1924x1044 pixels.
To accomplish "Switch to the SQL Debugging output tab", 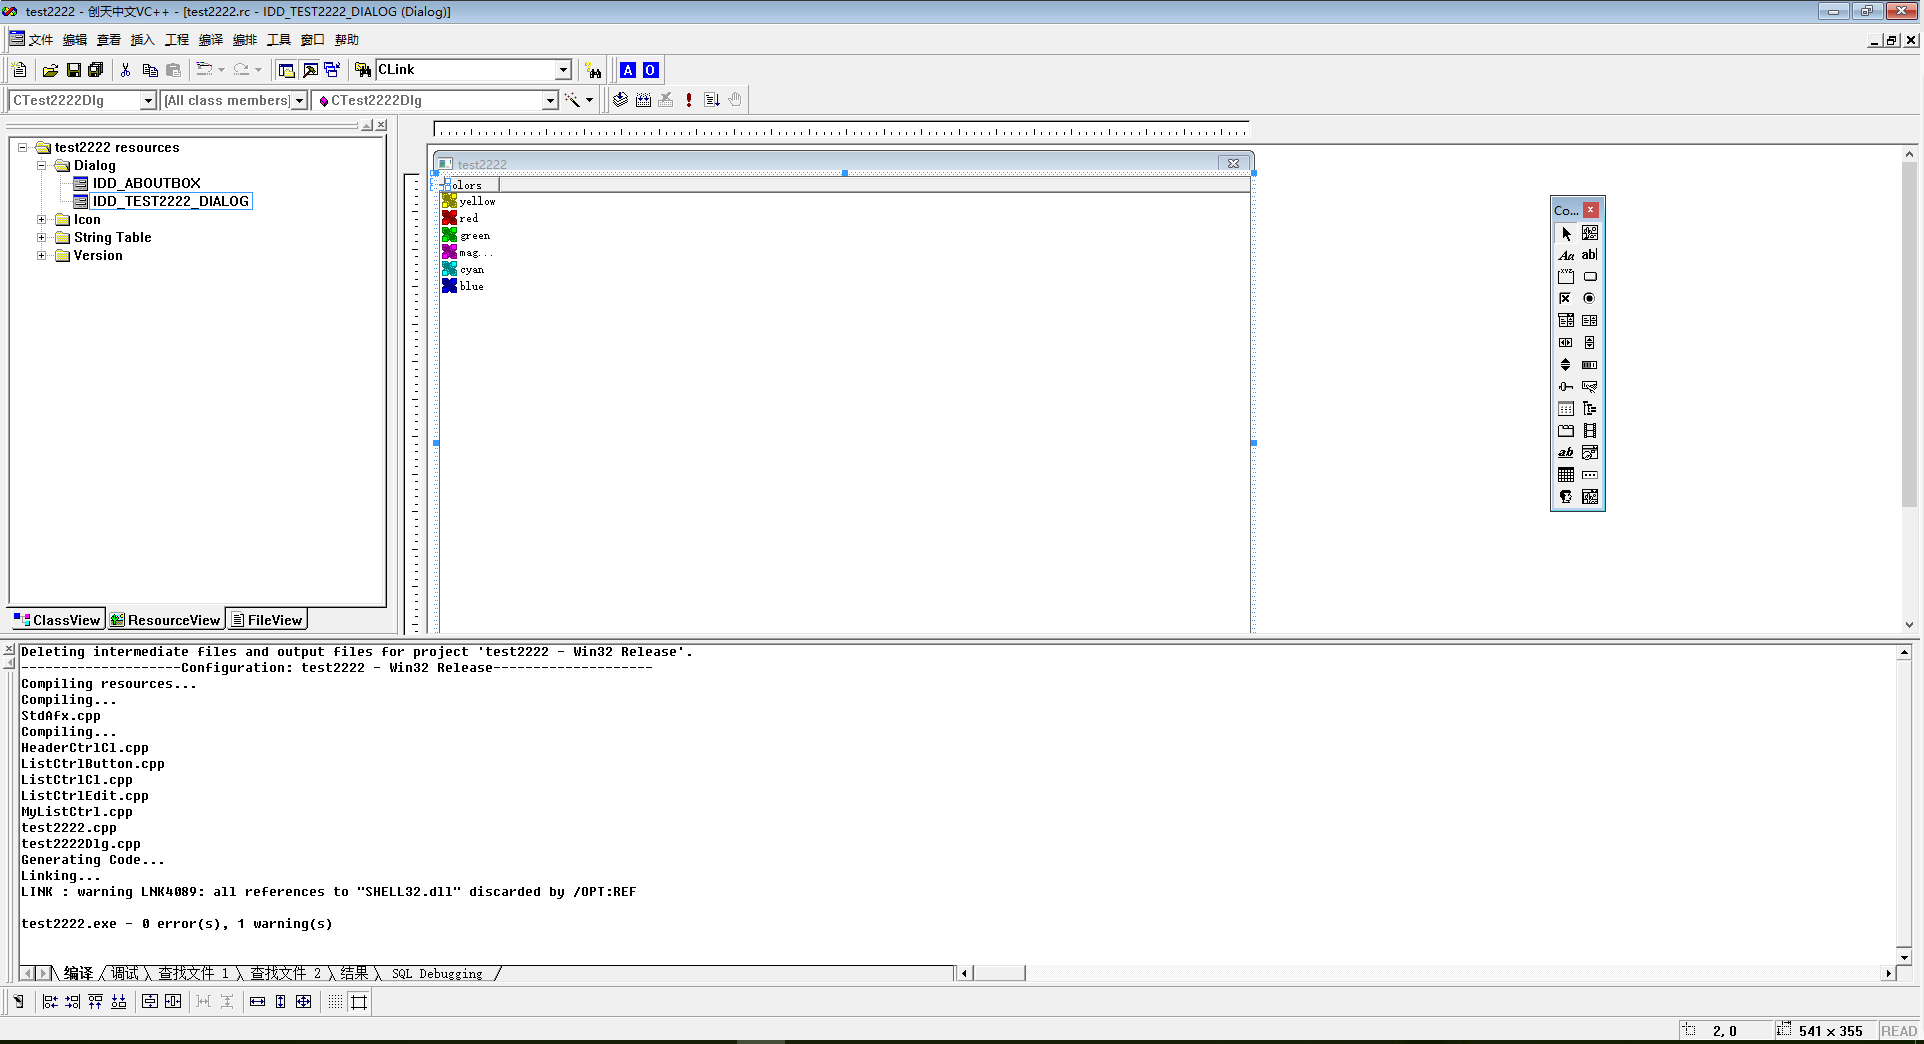I will coord(437,973).
